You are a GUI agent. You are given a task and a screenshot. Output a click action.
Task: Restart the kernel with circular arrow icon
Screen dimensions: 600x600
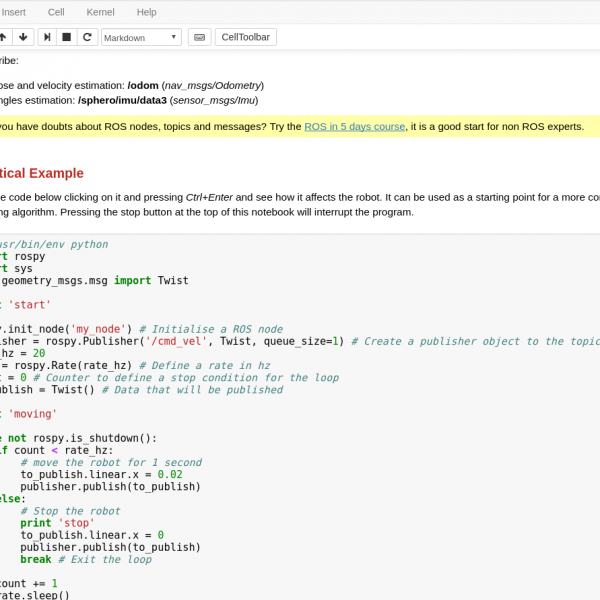tap(87, 37)
